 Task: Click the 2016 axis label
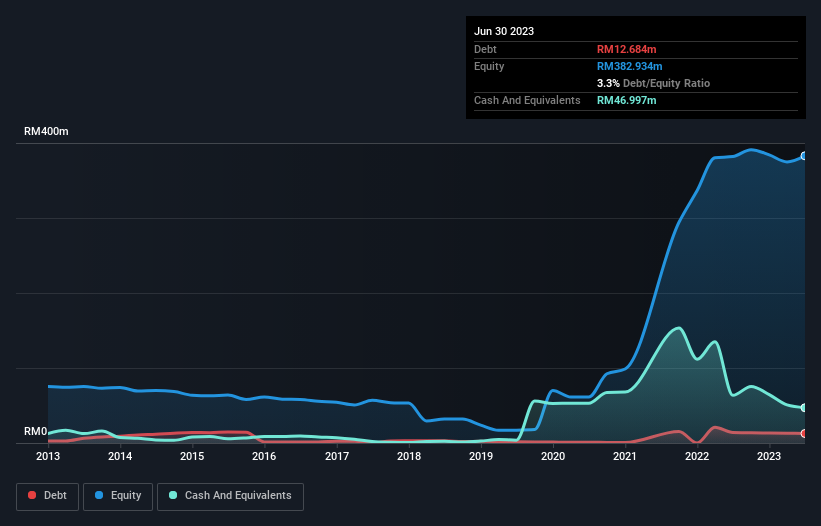(x=264, y=456)
